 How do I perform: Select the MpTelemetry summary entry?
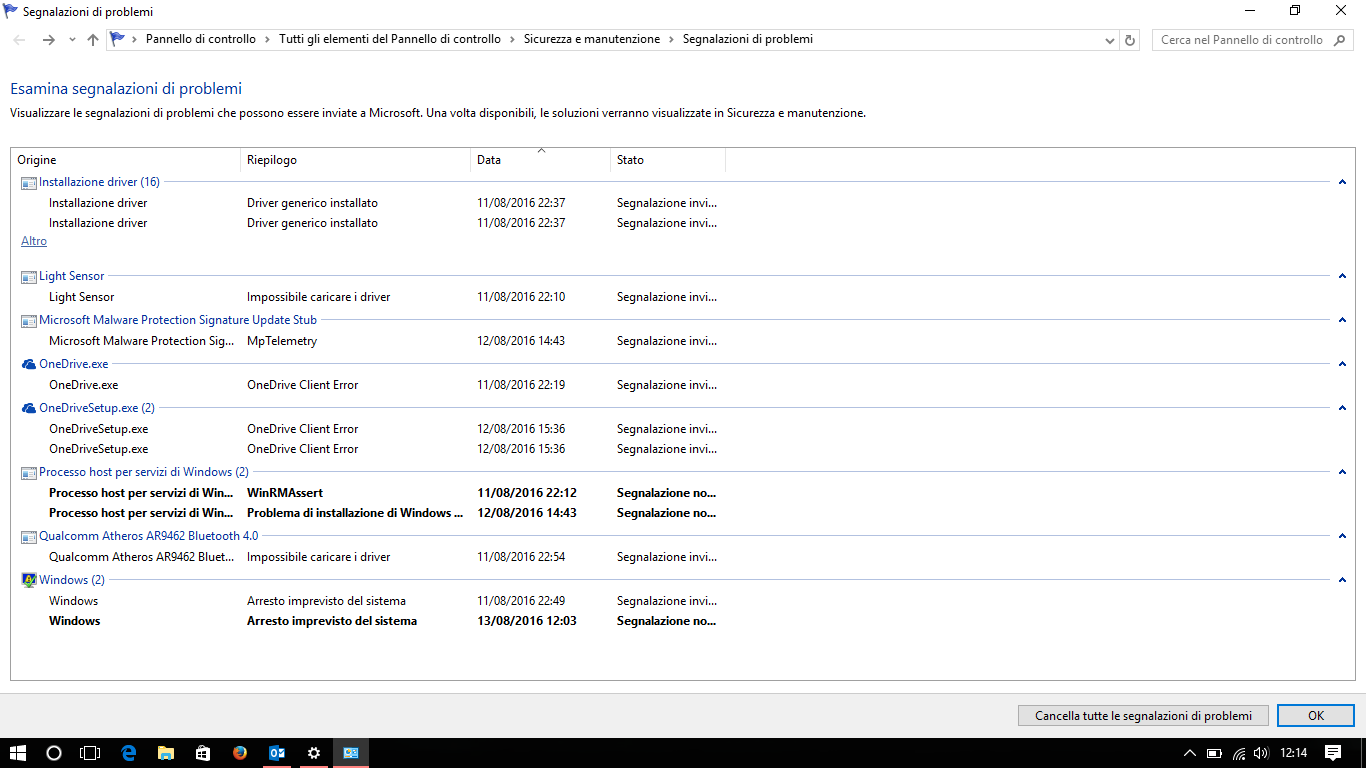point(282,341)
